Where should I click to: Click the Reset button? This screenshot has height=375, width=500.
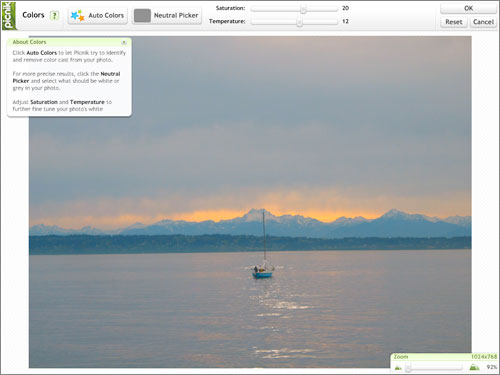454,22
